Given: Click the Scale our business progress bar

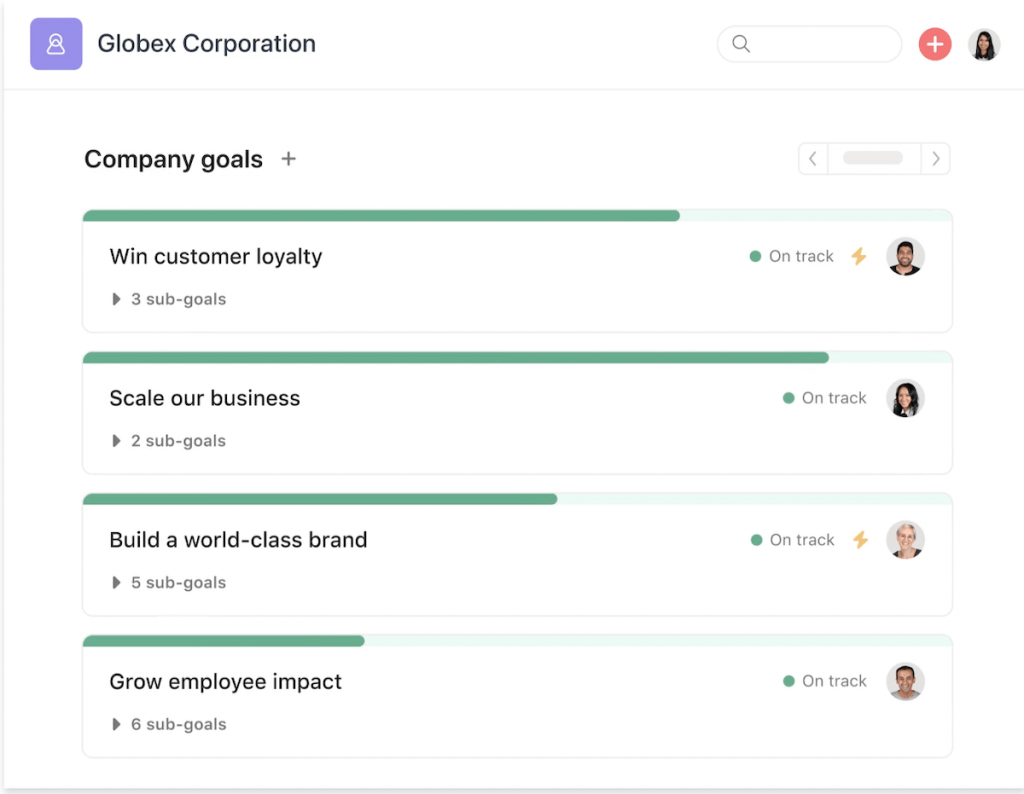Looking at the screenshot, I should pyautogui.click(x=456, y=357).
